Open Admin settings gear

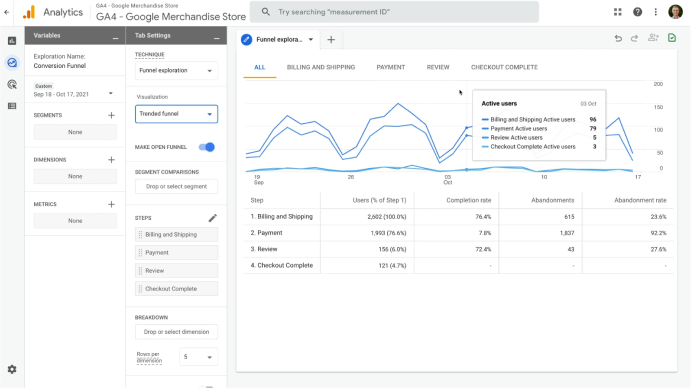click(x=12, y=369)
